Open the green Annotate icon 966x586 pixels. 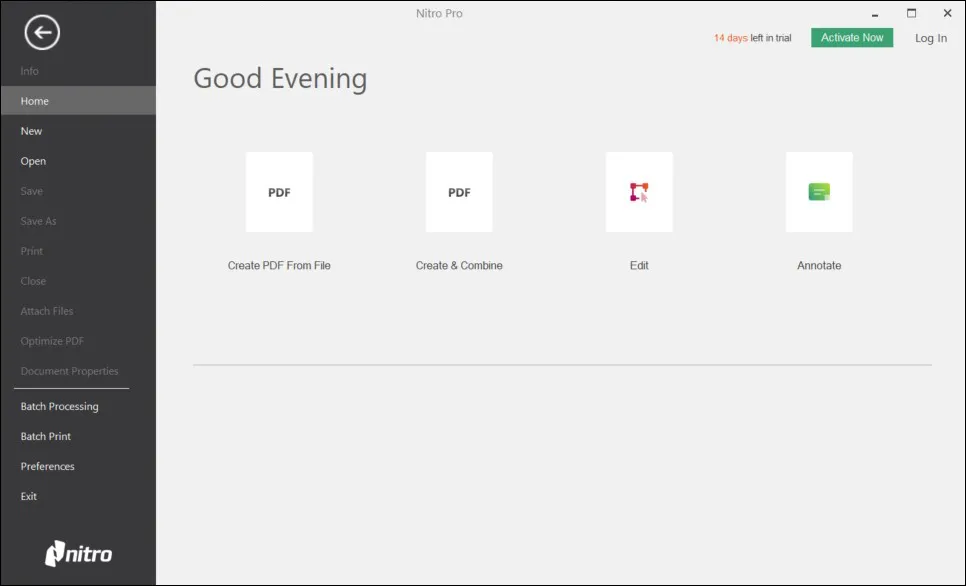click(819, 193)
